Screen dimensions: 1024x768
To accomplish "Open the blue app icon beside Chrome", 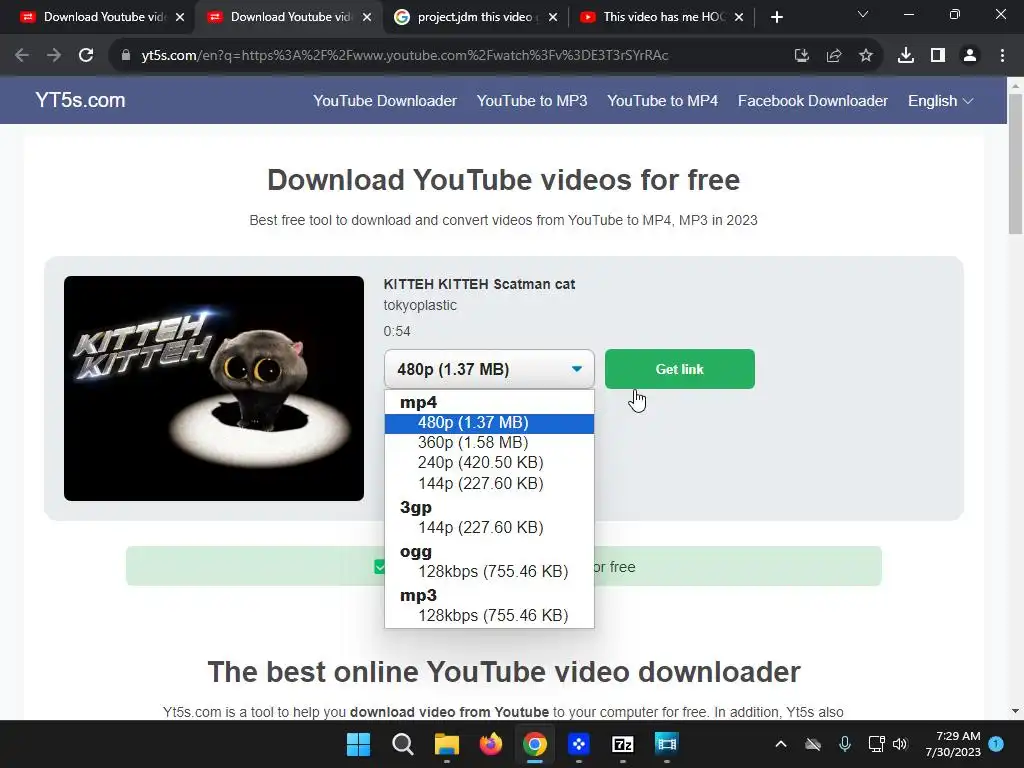I will click(x=579, y=744).
